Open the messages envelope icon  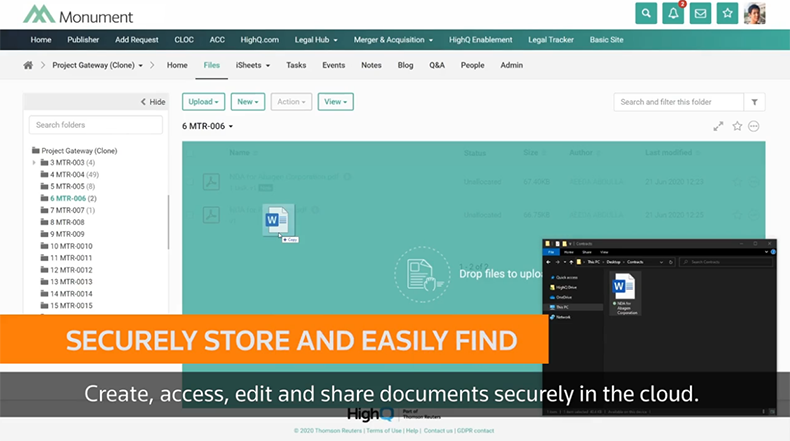pyautogui.click(x=701, y=13)
